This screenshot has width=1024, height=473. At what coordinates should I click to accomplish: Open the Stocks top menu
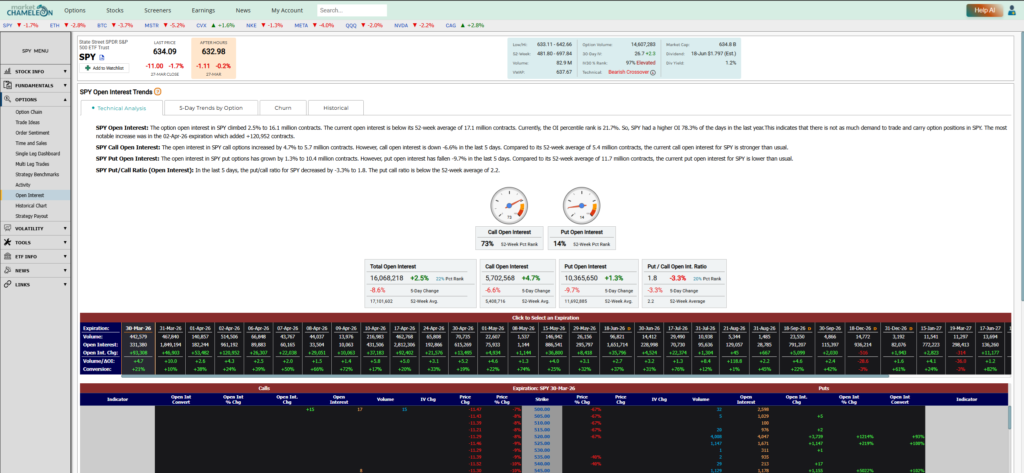115,10
